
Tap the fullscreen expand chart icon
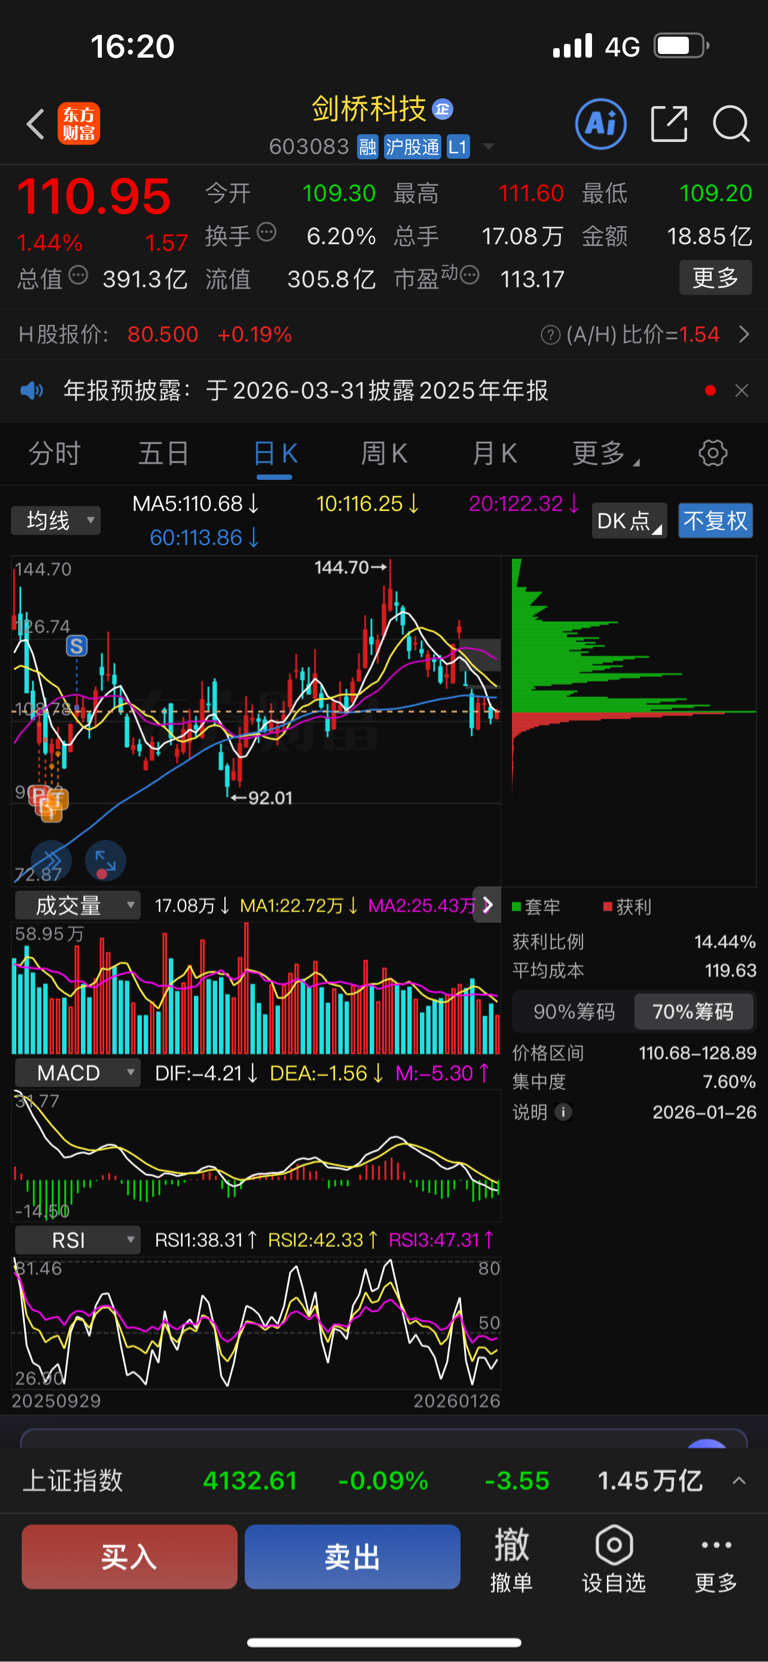coord(105,859)
